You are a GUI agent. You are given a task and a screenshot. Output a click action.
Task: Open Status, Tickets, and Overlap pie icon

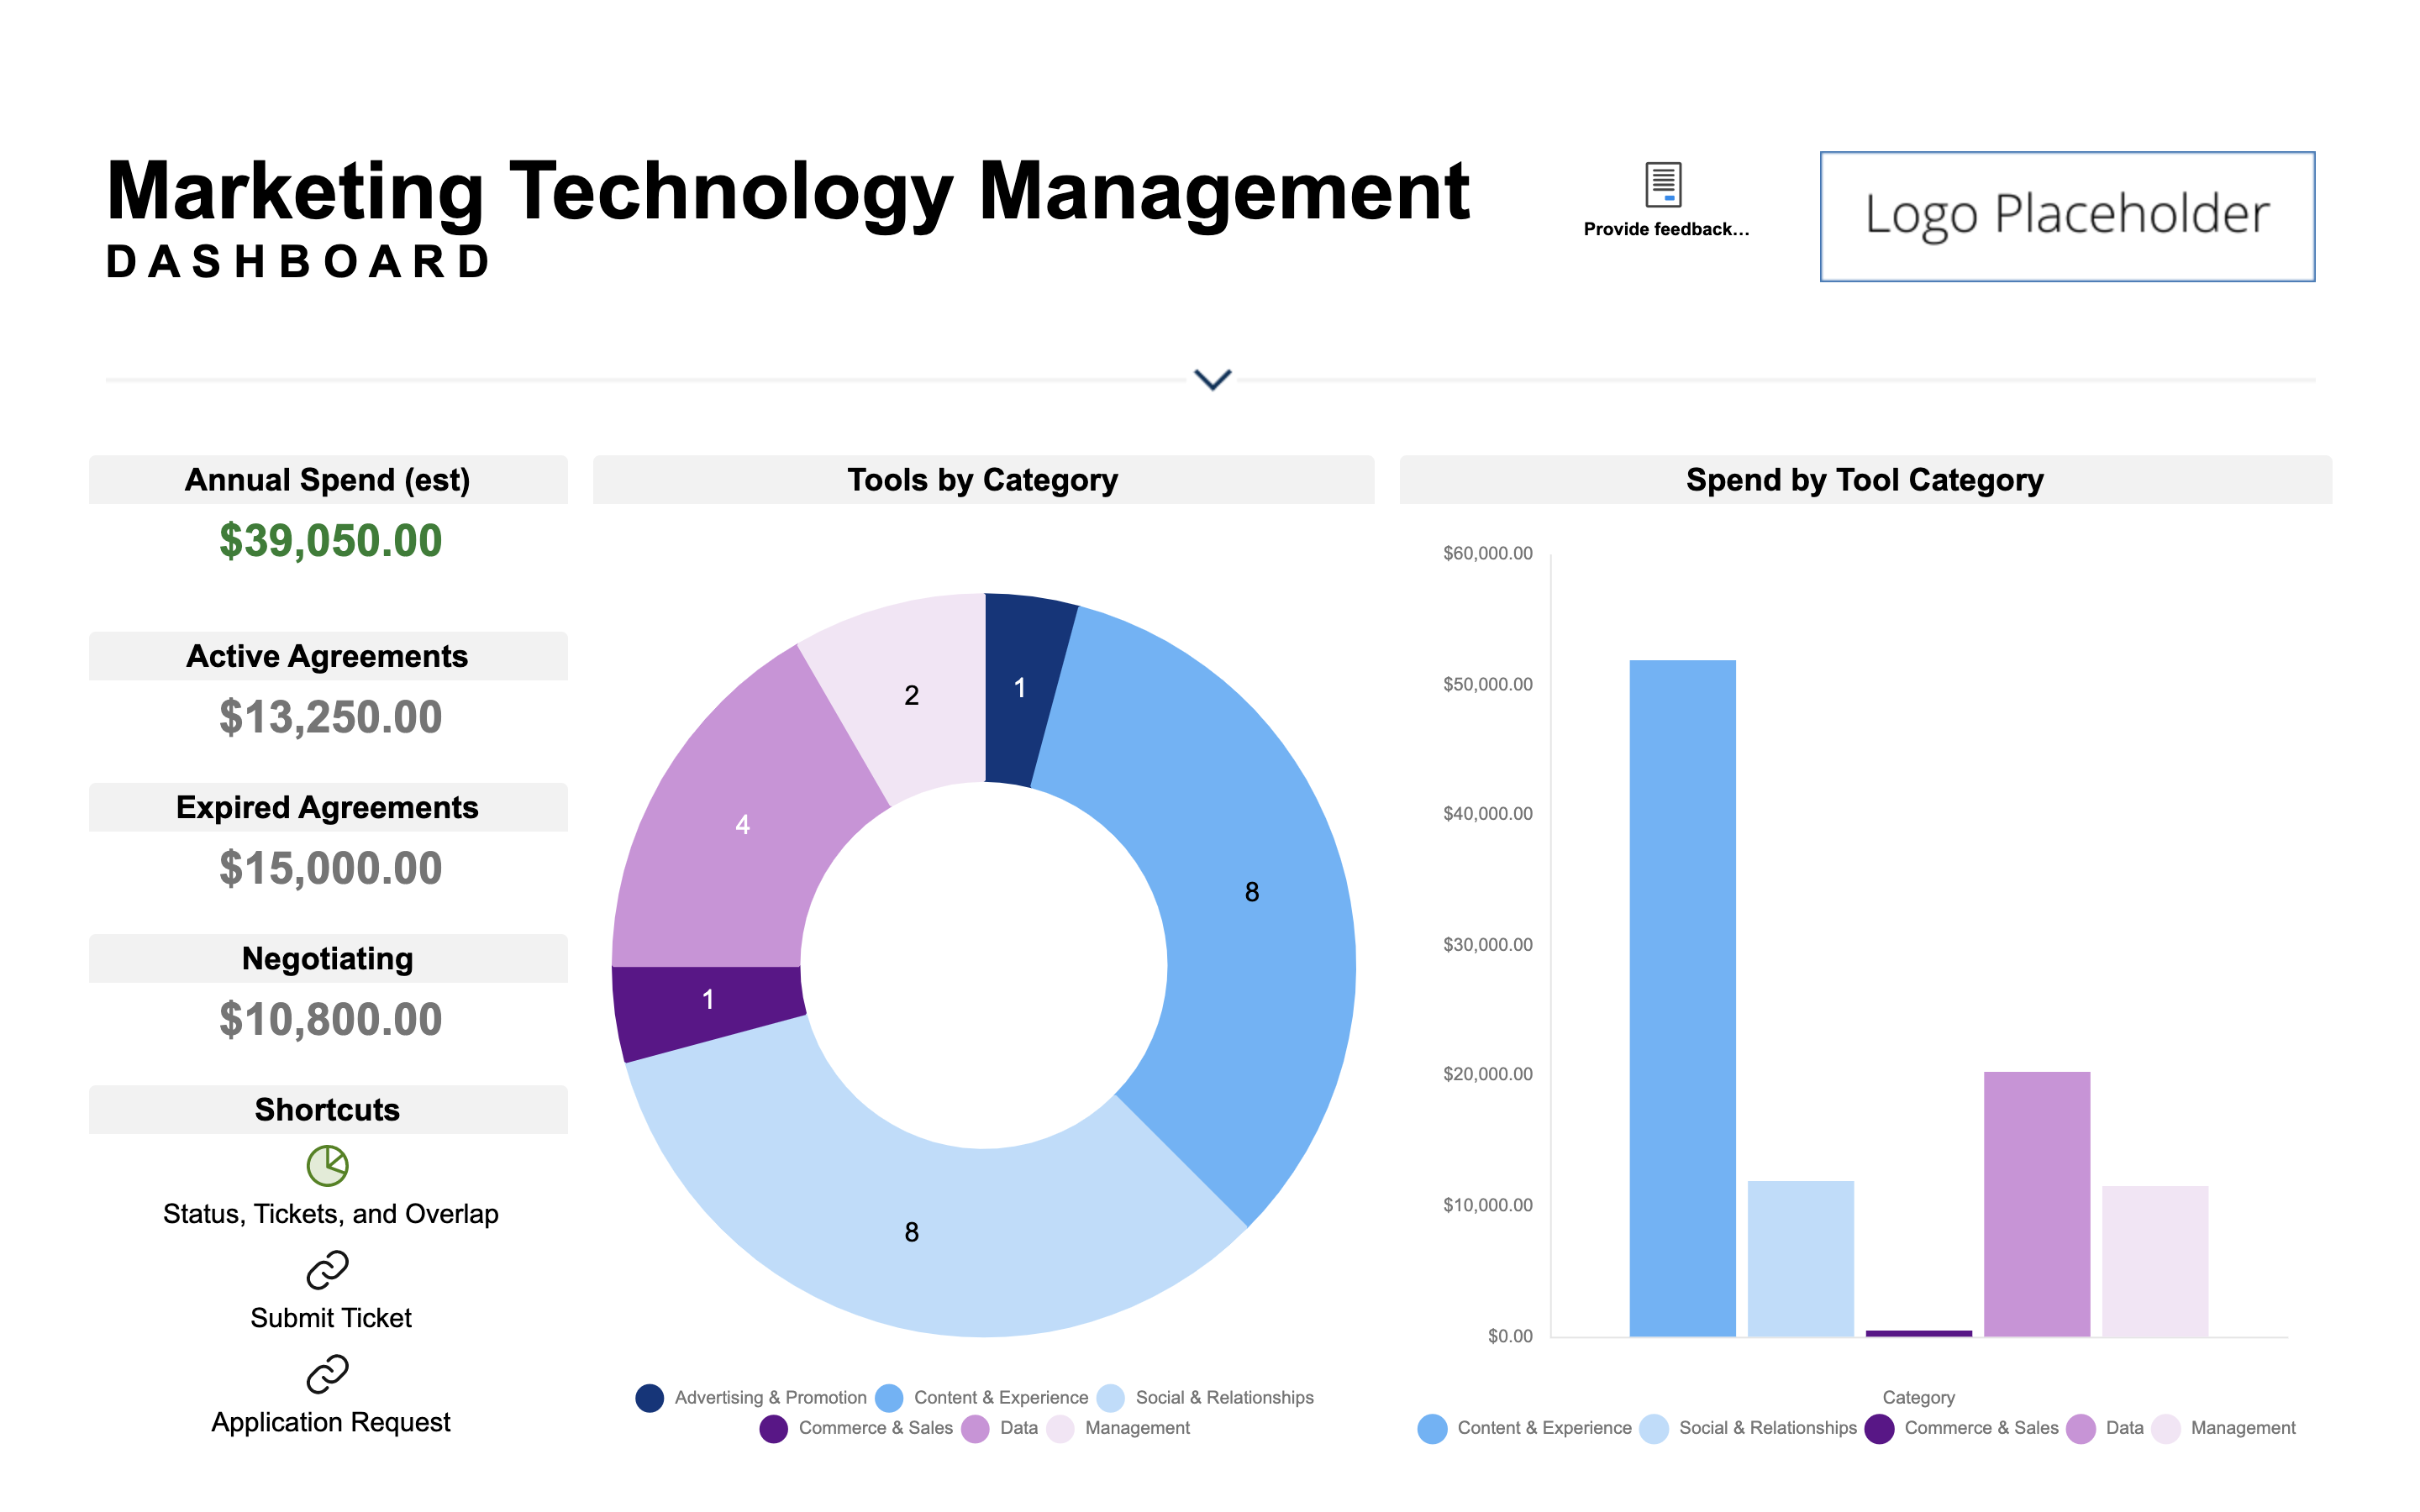click(x=327, y=1165)
